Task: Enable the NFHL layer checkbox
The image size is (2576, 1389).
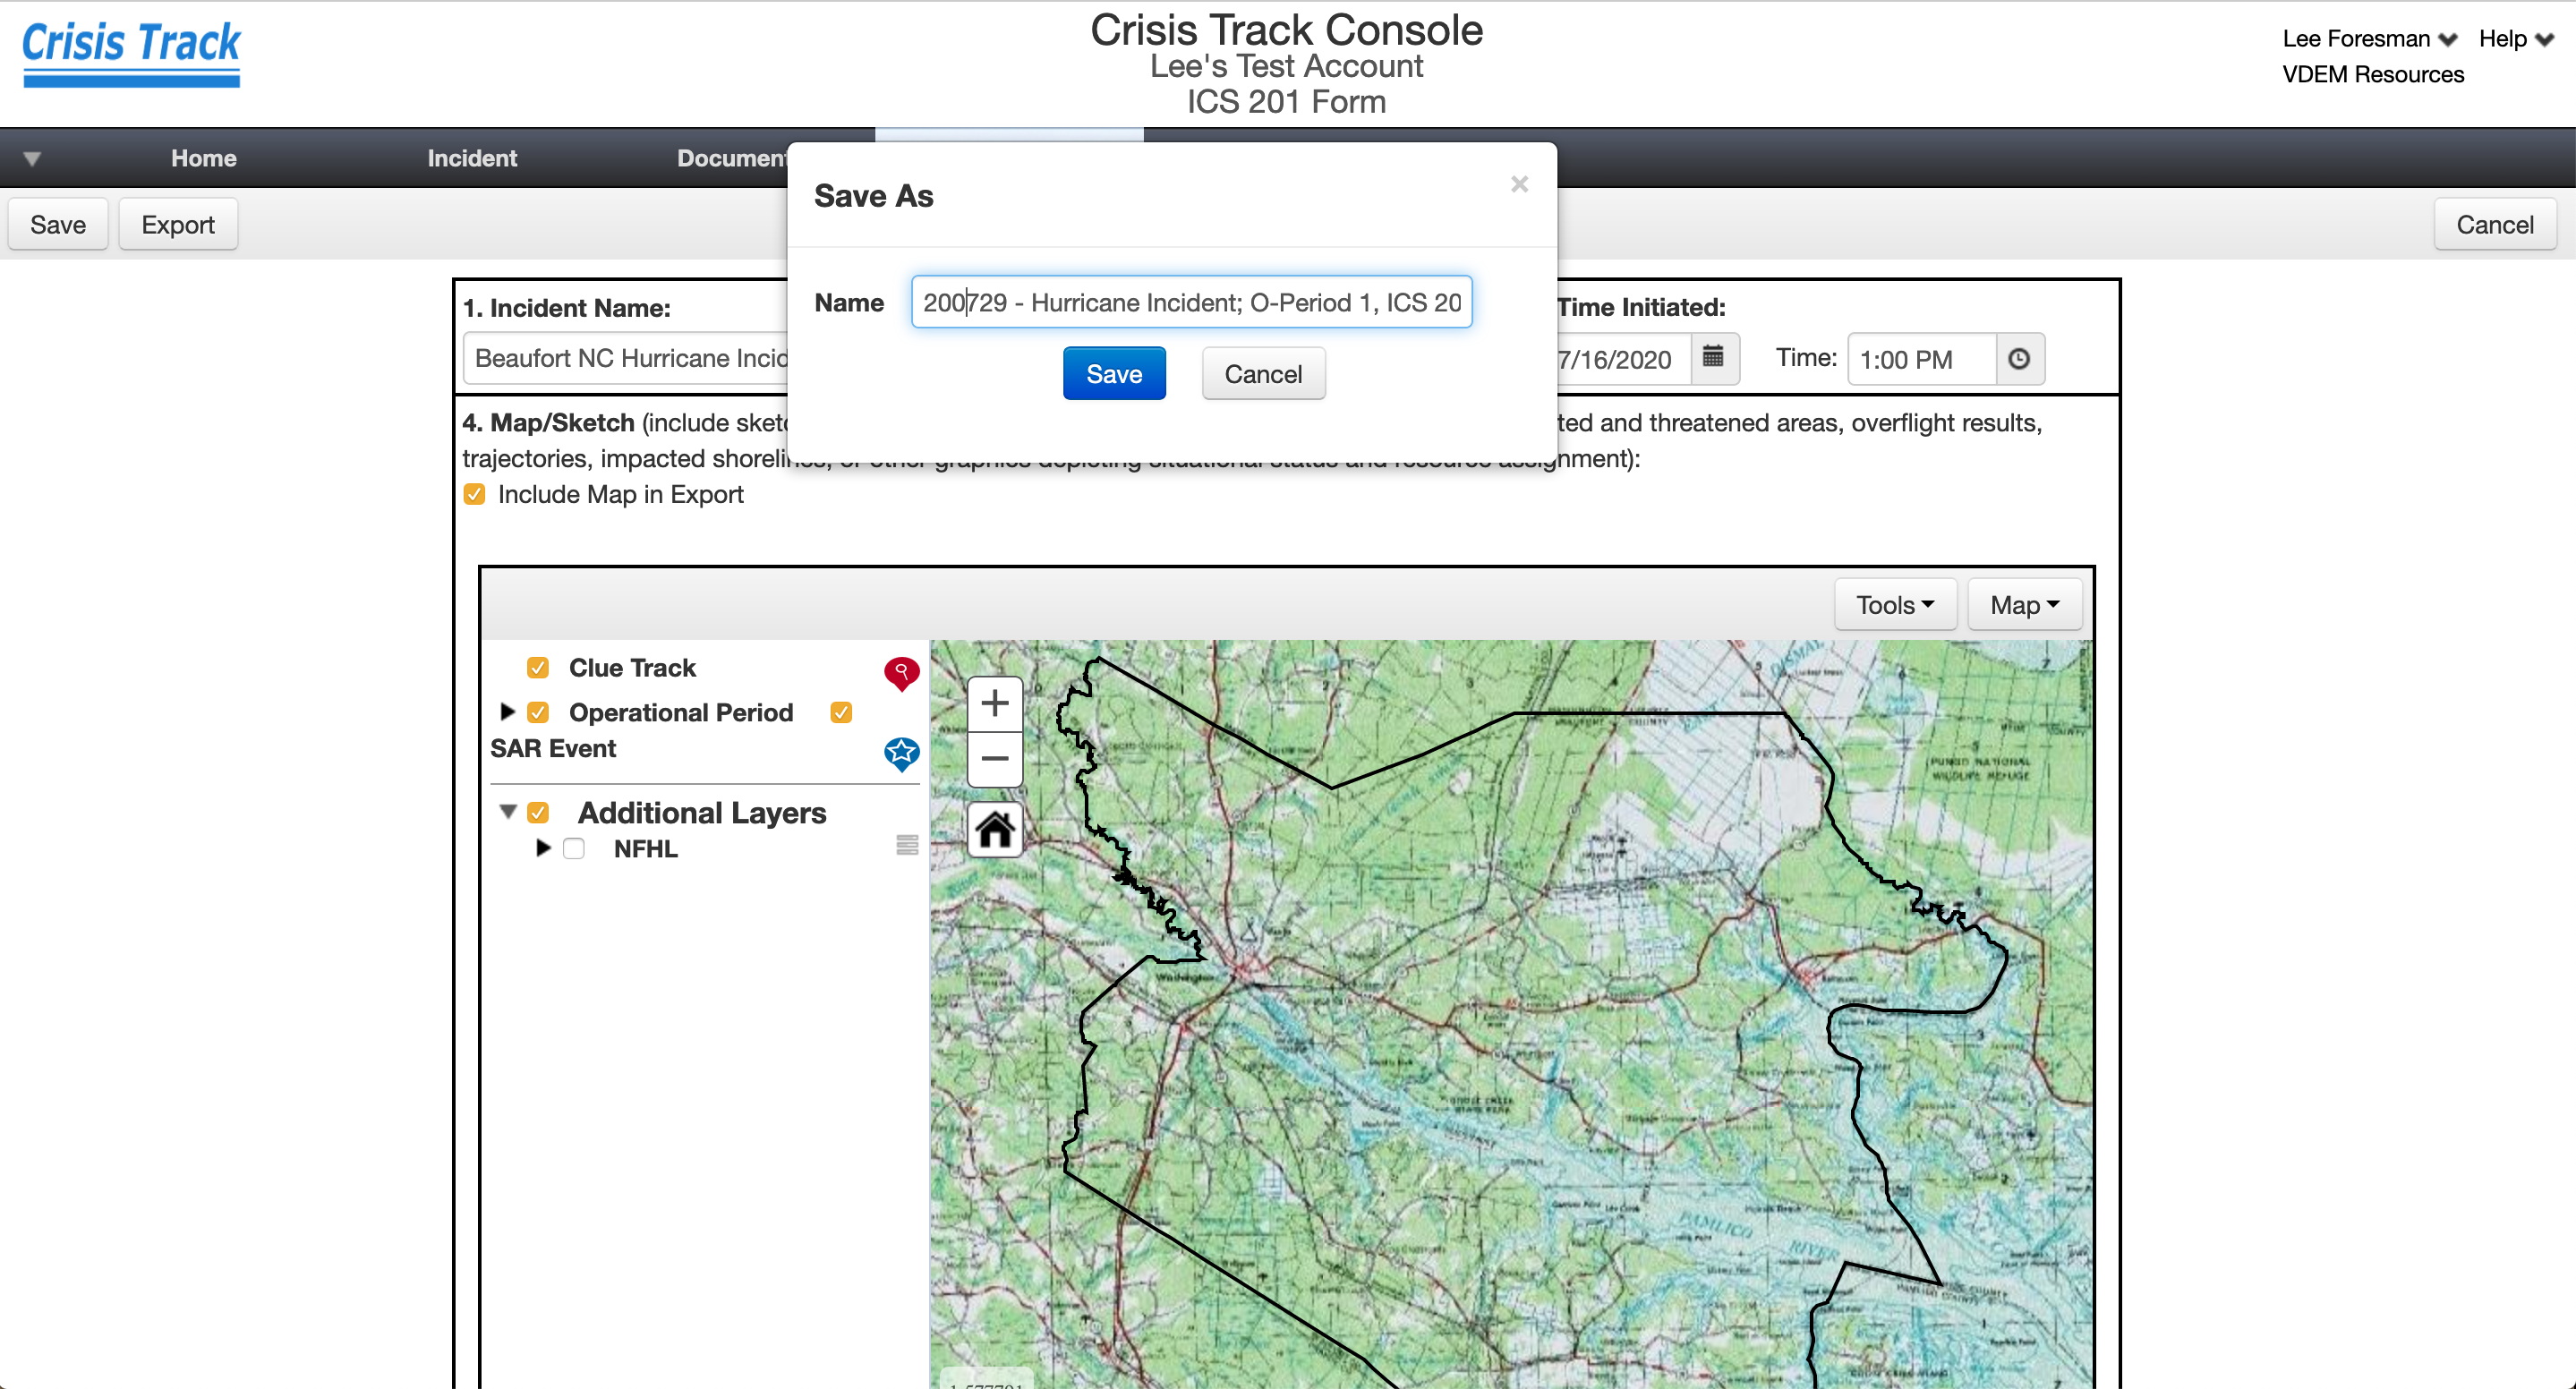Action: point(574,848)
